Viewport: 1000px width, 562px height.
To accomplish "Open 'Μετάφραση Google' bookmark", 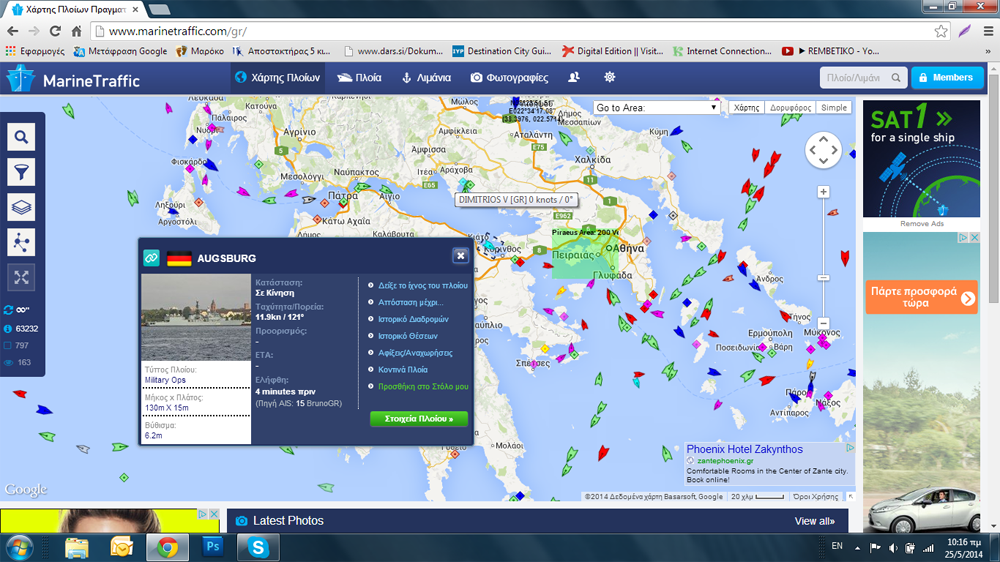I will (x=121, y=51).
